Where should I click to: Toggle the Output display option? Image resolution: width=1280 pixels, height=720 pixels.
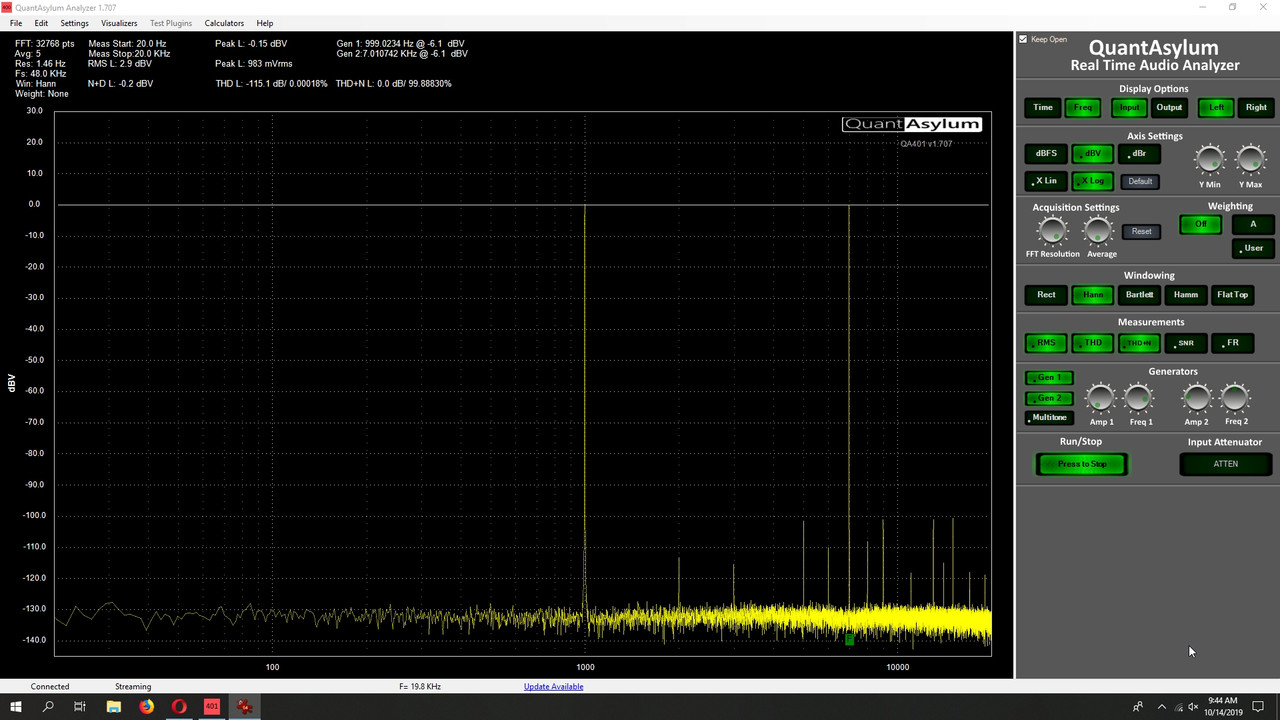(x=1169, y=107)
